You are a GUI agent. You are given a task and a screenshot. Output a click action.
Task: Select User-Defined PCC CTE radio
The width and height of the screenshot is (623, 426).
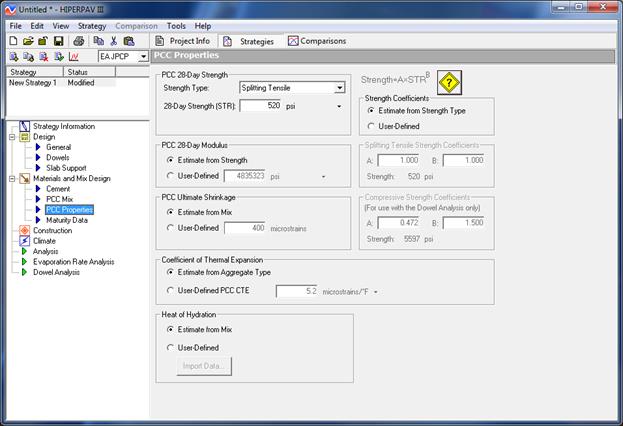click(x=170, y=290)
